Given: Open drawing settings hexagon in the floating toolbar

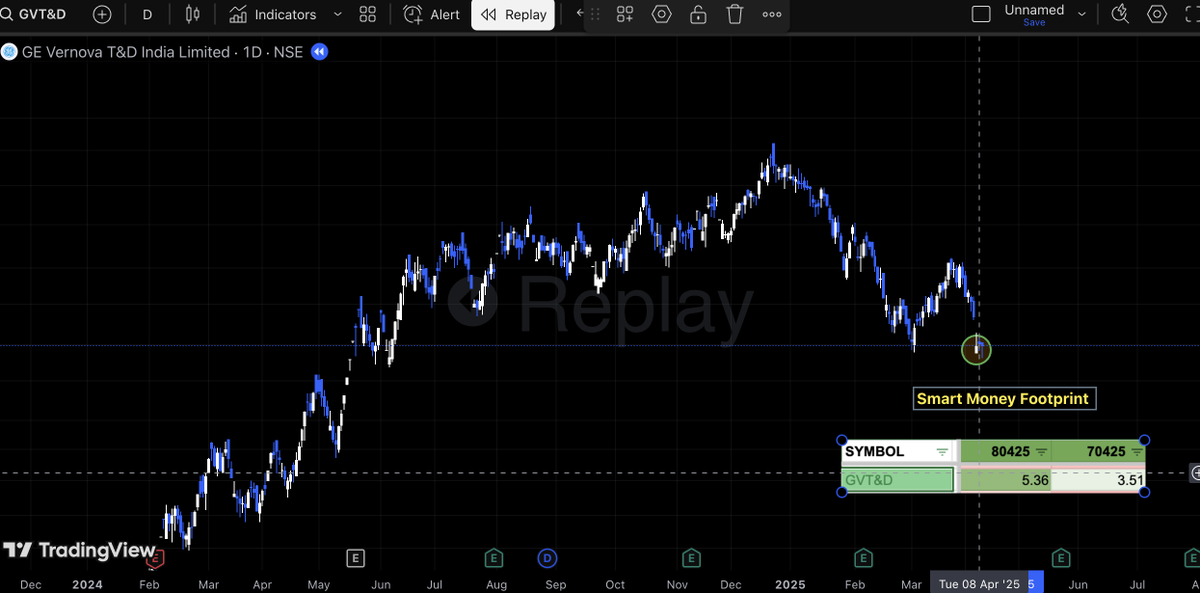Looking at the screenshot, I should [662, 14].
